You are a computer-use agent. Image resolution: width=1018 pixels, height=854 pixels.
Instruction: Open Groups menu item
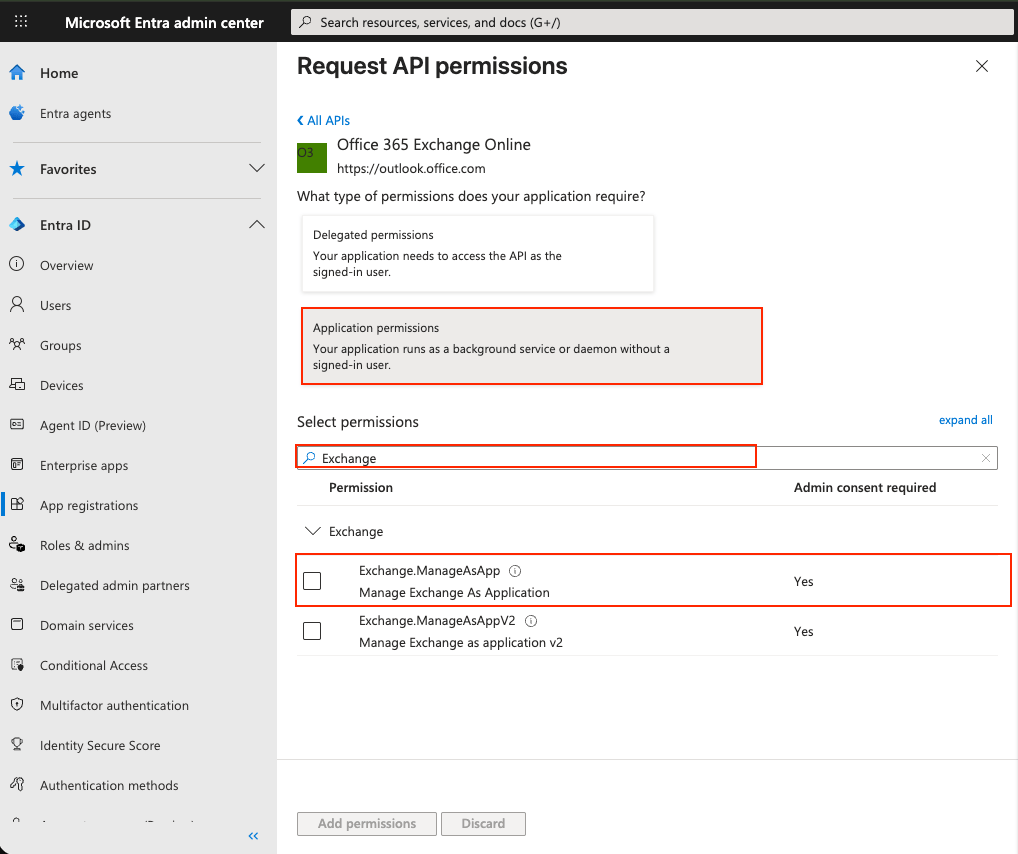coord(60,345)
